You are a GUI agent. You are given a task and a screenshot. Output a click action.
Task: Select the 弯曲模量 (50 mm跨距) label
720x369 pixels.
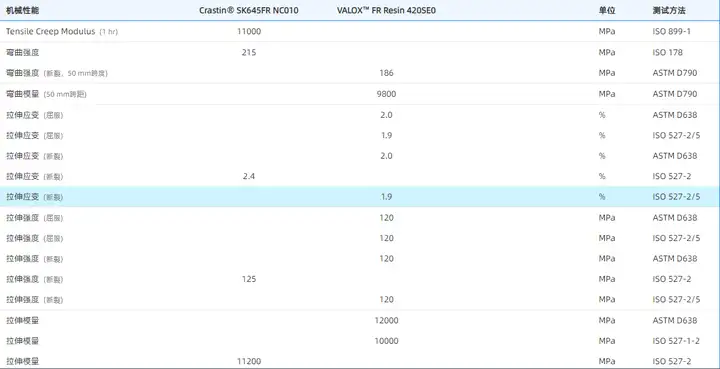pos(46,94)
